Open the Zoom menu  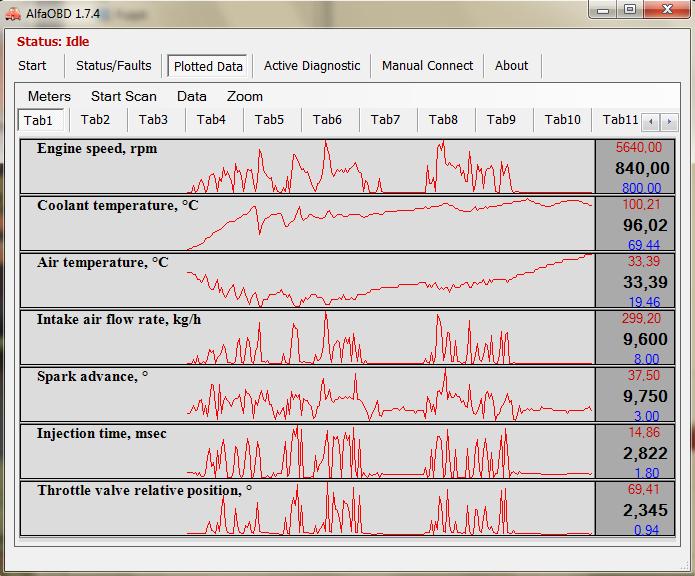(244, 97)
